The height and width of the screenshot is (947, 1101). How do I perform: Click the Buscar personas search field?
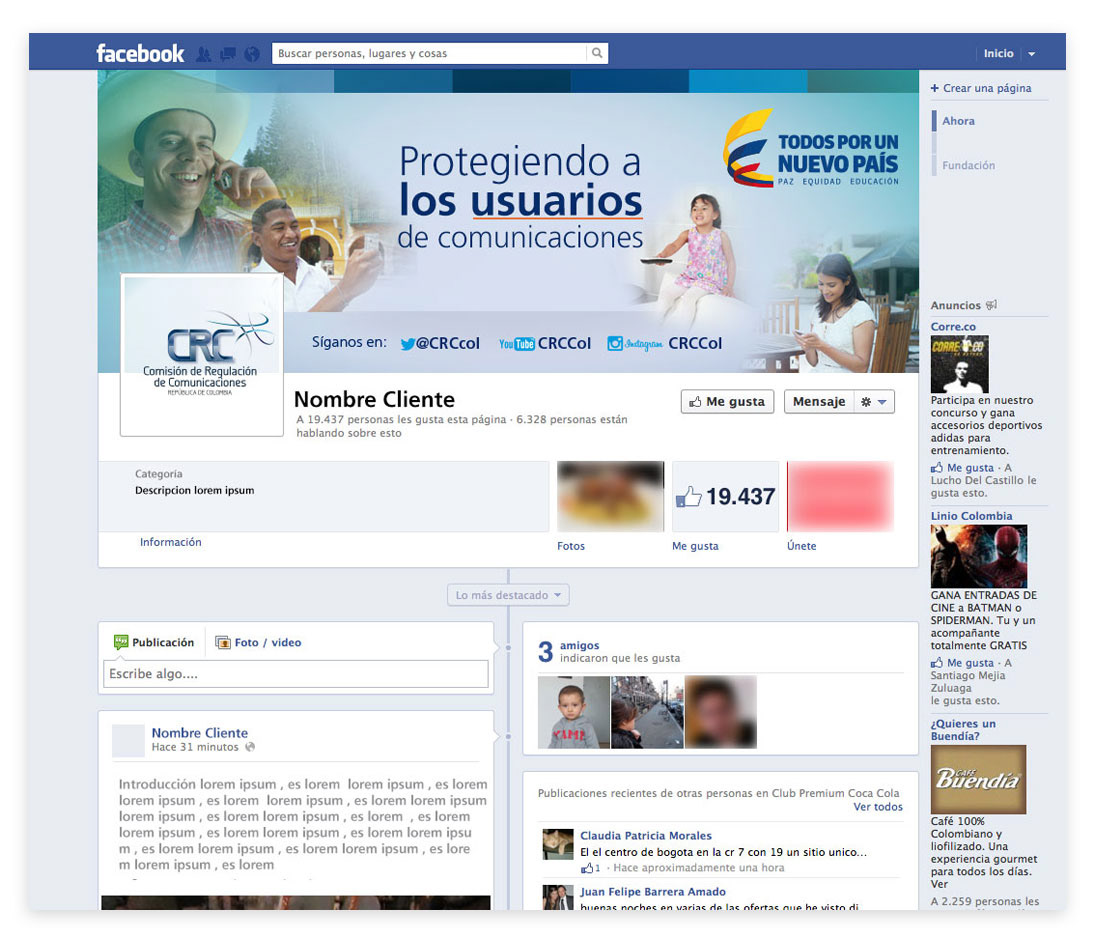click(x=430, y=53)
